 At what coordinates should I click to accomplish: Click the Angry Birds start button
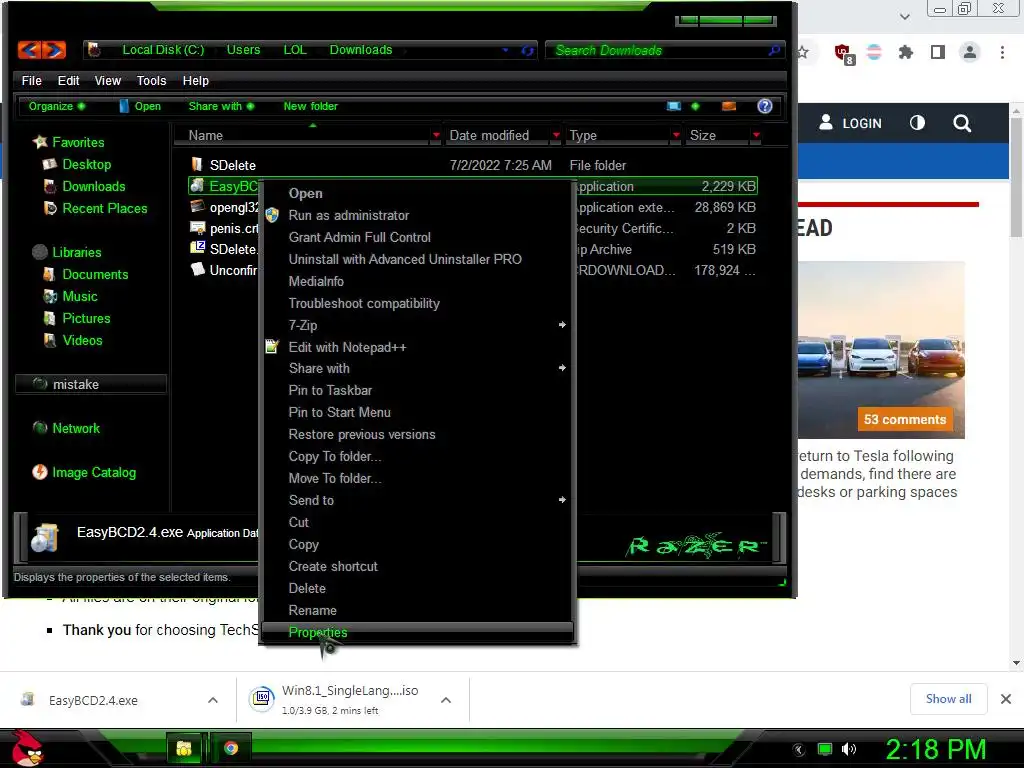tap(26, 748)
